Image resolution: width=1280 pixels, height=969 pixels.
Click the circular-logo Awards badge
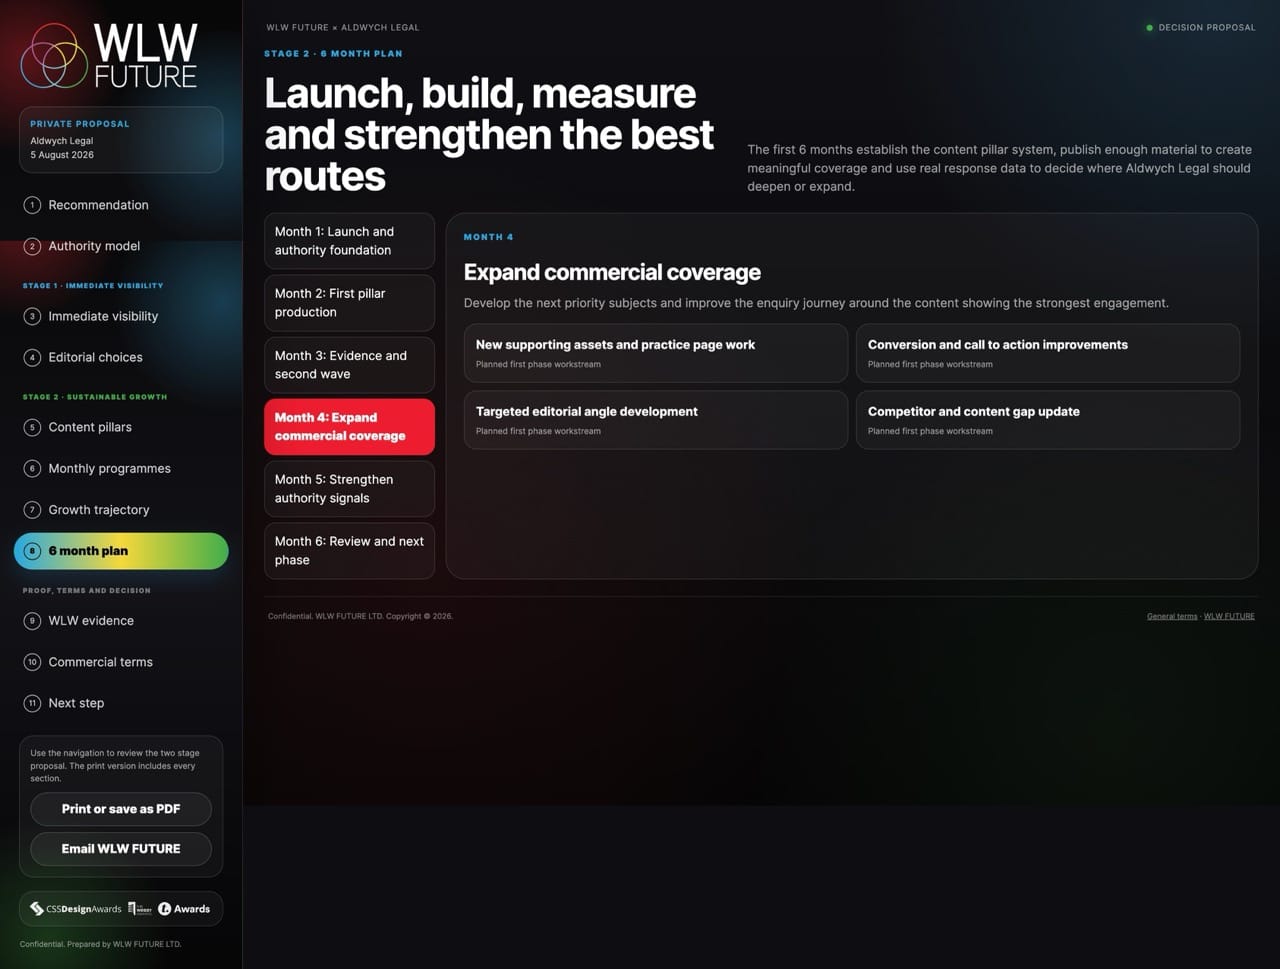[x=184, y=909]
